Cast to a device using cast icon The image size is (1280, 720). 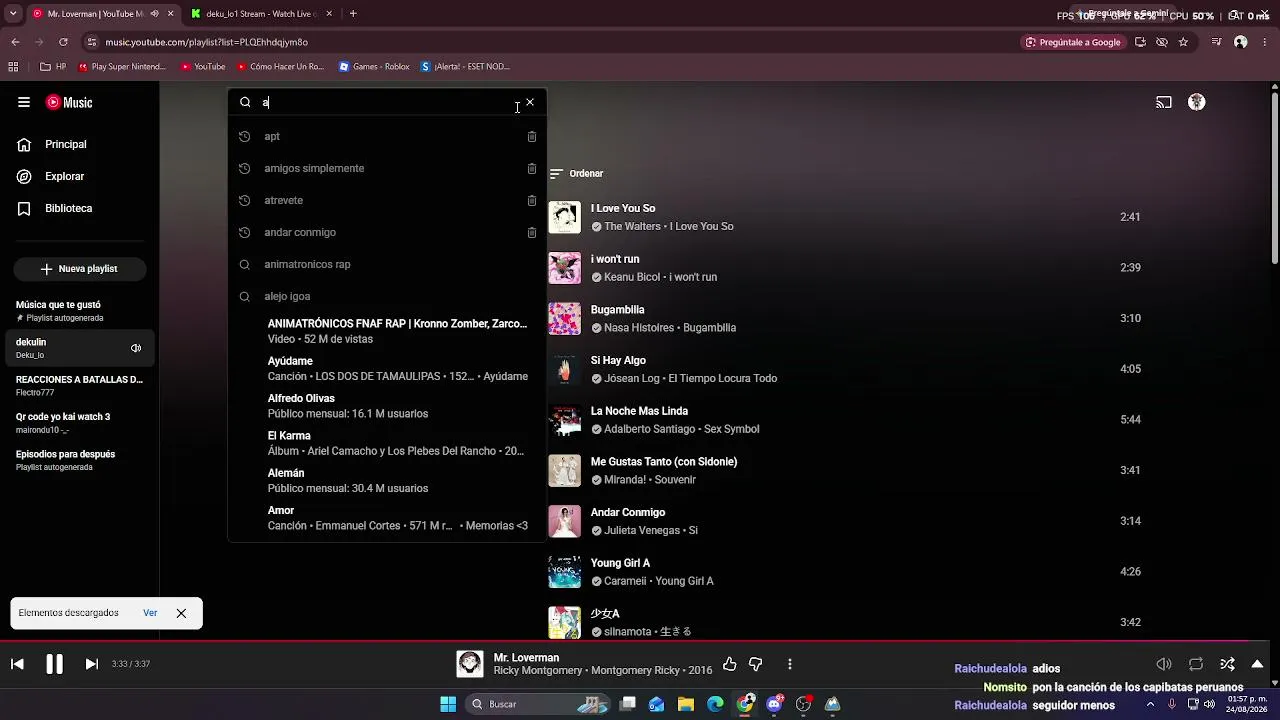pyautogui.click(x=1164, y=102)
